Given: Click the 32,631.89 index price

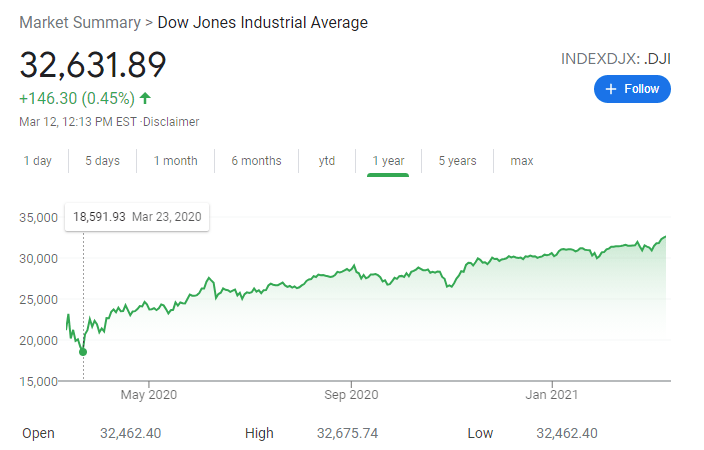Looking at the screenshot, I should point(93,64).
